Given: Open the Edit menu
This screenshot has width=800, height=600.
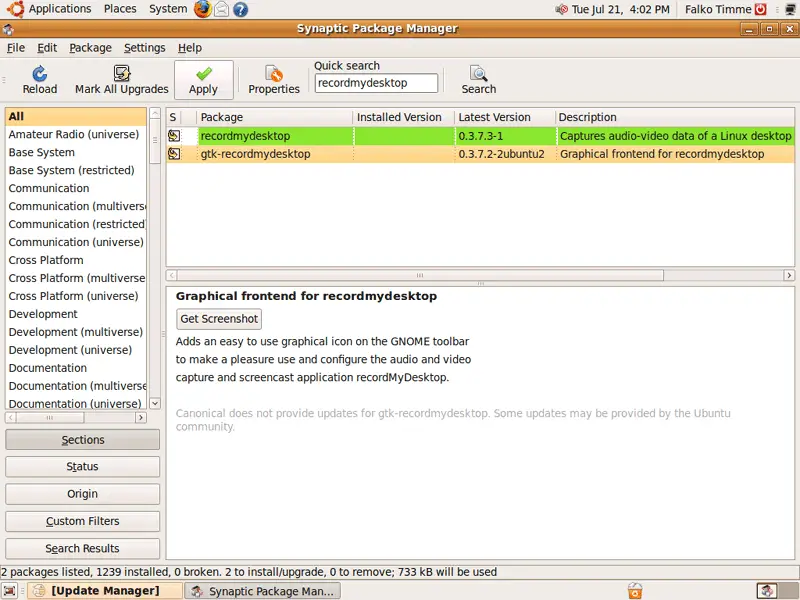Looking at the screenshot, I should tap(47, 48).
